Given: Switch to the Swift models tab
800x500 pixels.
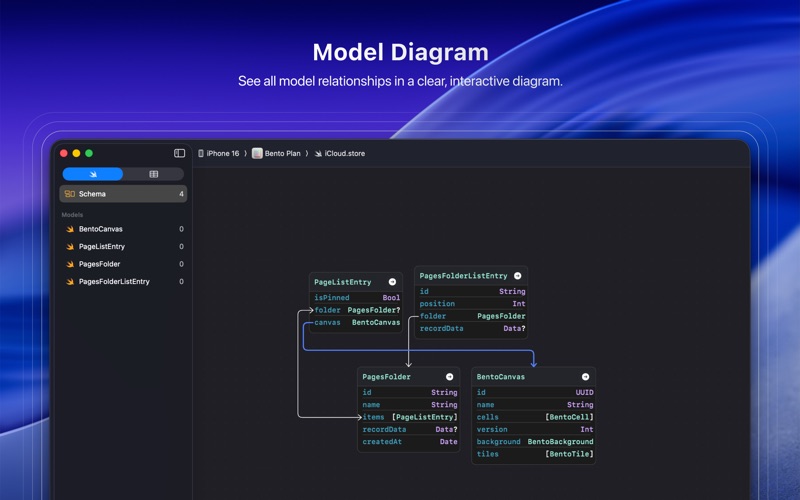Looking at the screenshot, I should click(x=93, y=174).
